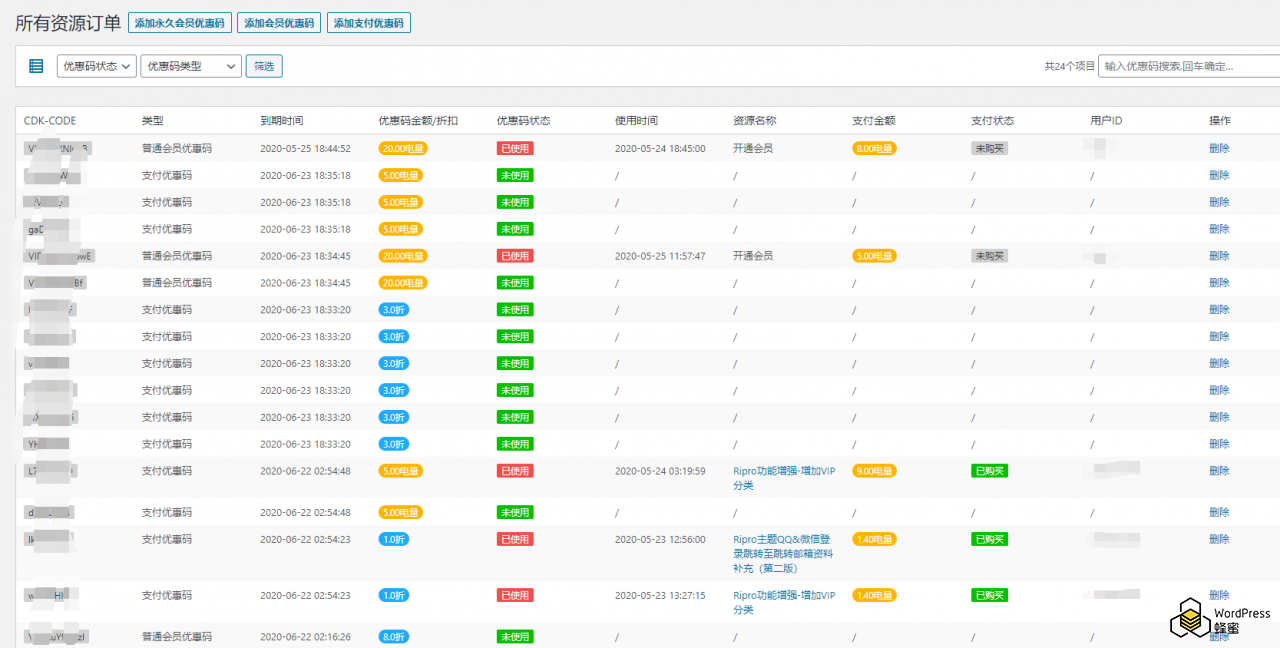Screen dimensions: 1280x648
Task: Click the 共24个项目 item count text
Action: tap(1069, 66)
